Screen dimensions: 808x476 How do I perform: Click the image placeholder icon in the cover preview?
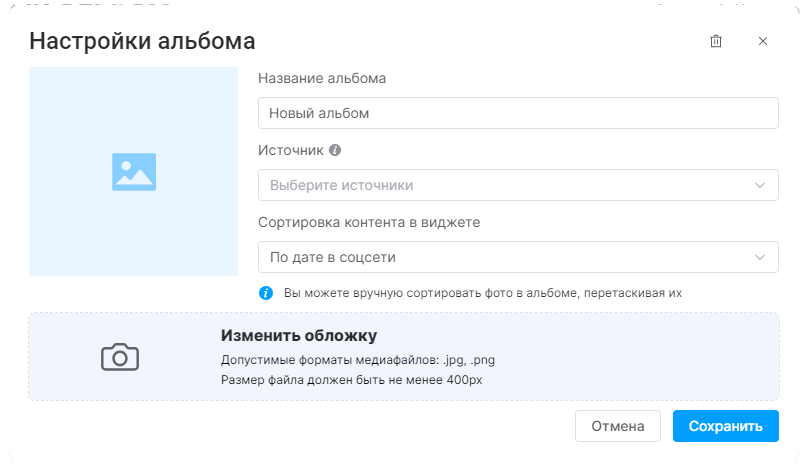coord(134,172)
